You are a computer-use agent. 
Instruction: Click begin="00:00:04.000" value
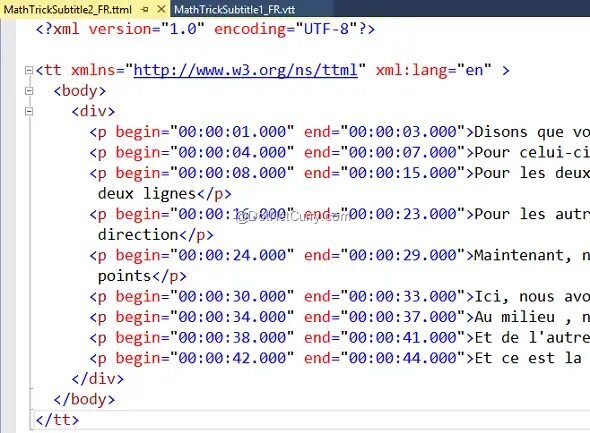click(232, 153)
